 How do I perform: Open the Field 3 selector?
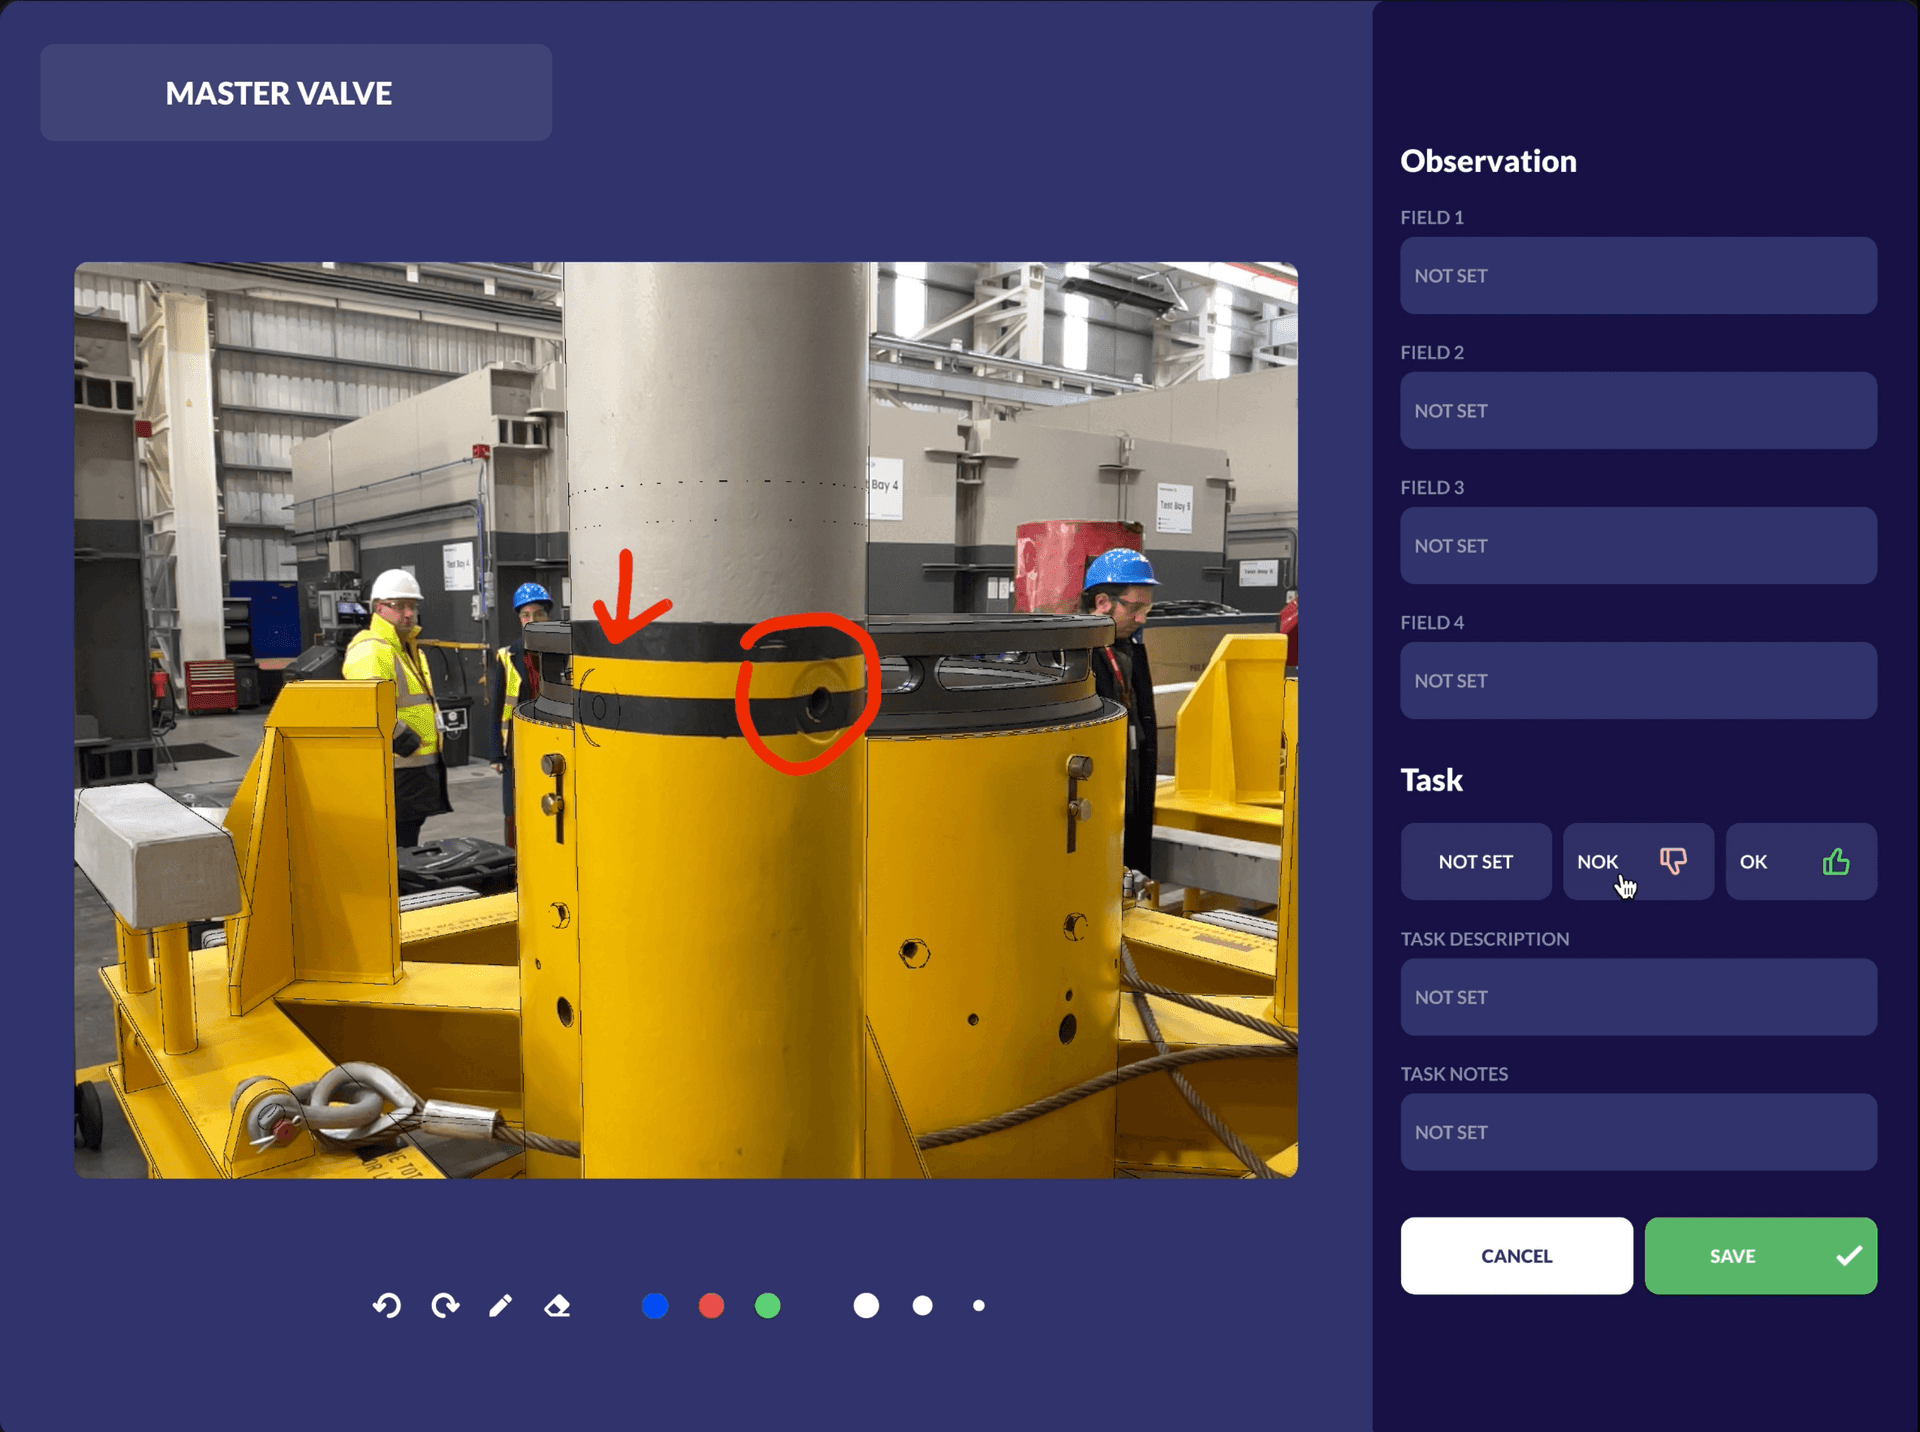[1637, 545]
